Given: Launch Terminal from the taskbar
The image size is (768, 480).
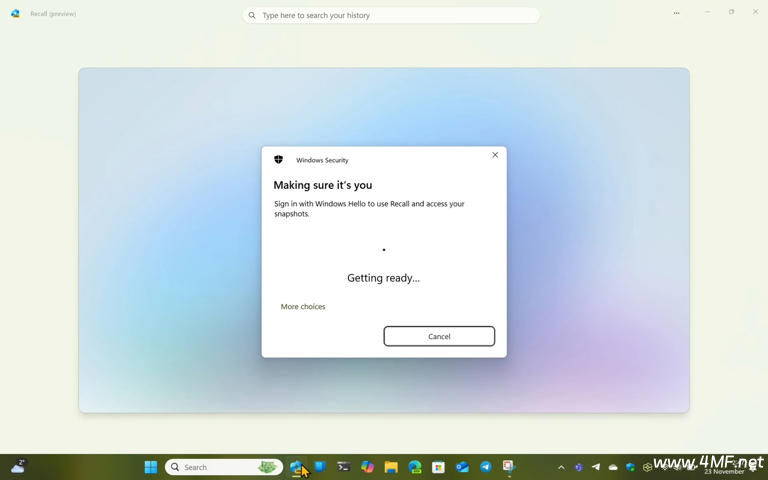Looking at the screenshot, I should [343, 467].
